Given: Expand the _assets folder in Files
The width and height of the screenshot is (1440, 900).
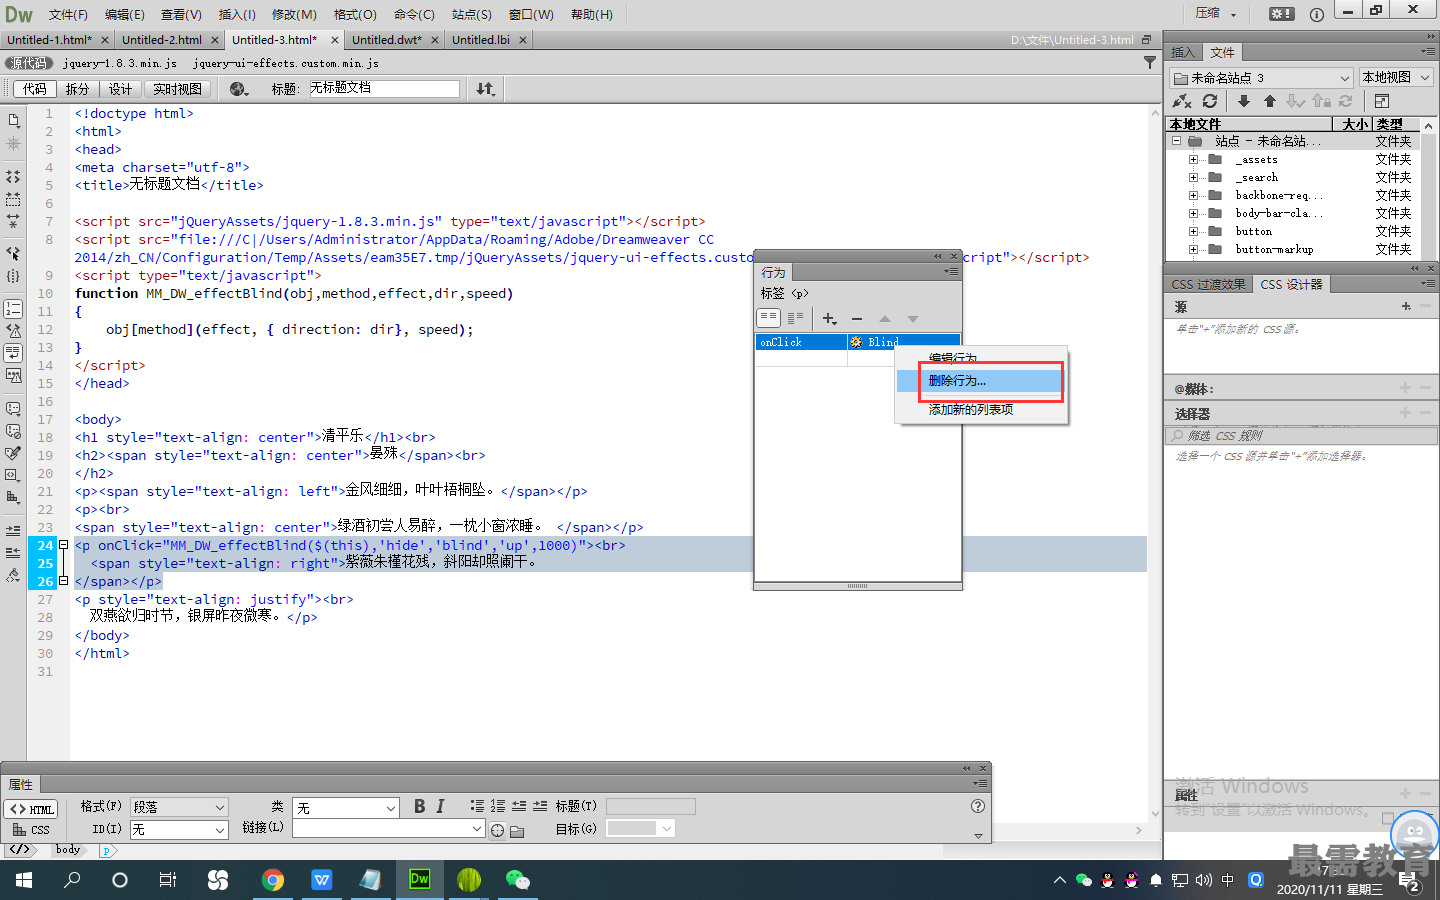Looking at the screenshot, I should pyautogui.click(x=1193, y=160).
